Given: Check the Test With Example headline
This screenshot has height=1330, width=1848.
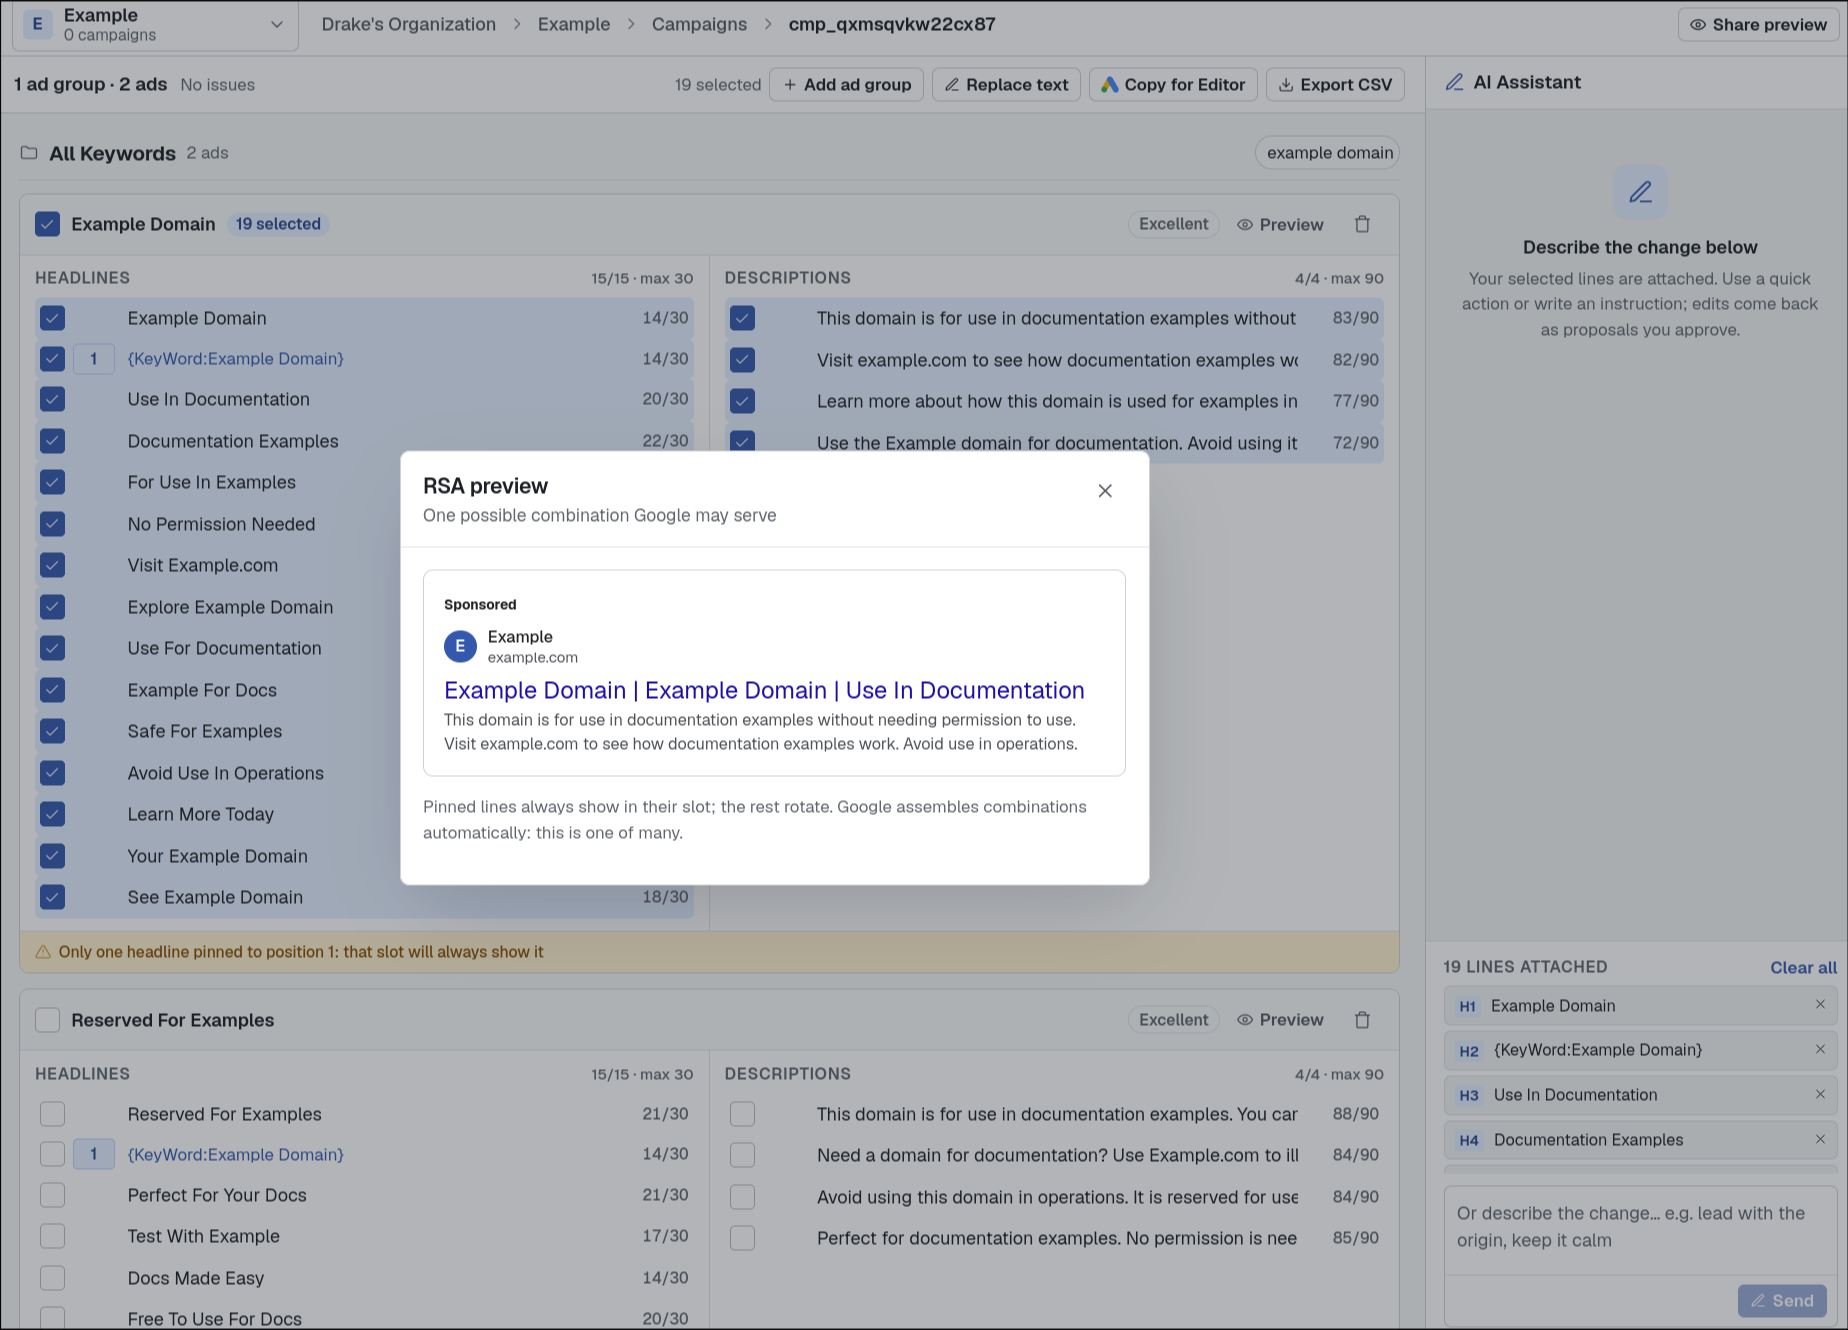Looking at the screenshot, I should pyautogui.click(x=52, y=1237).
